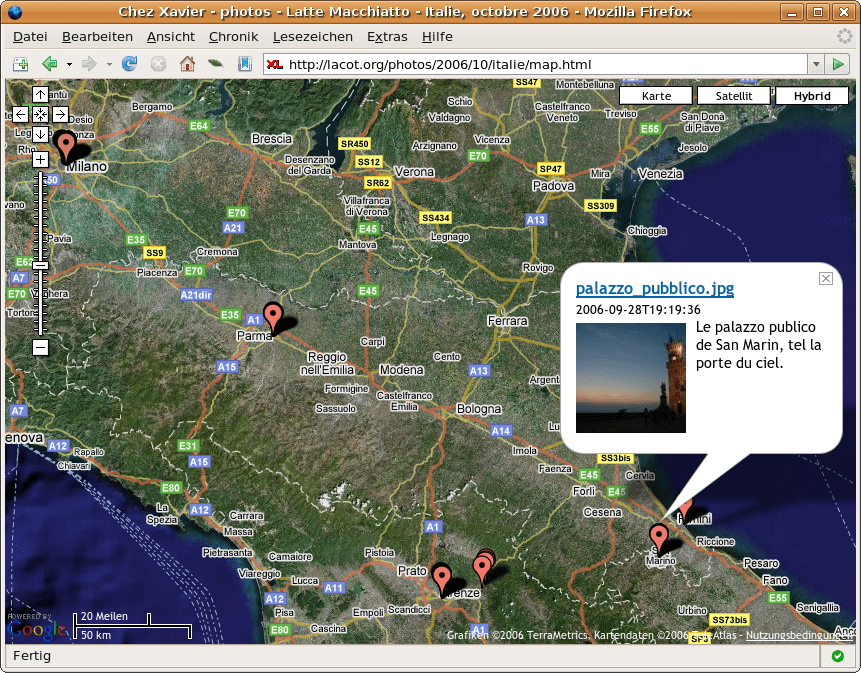
Task: Open the Datei menu
Action: point(30,37)
